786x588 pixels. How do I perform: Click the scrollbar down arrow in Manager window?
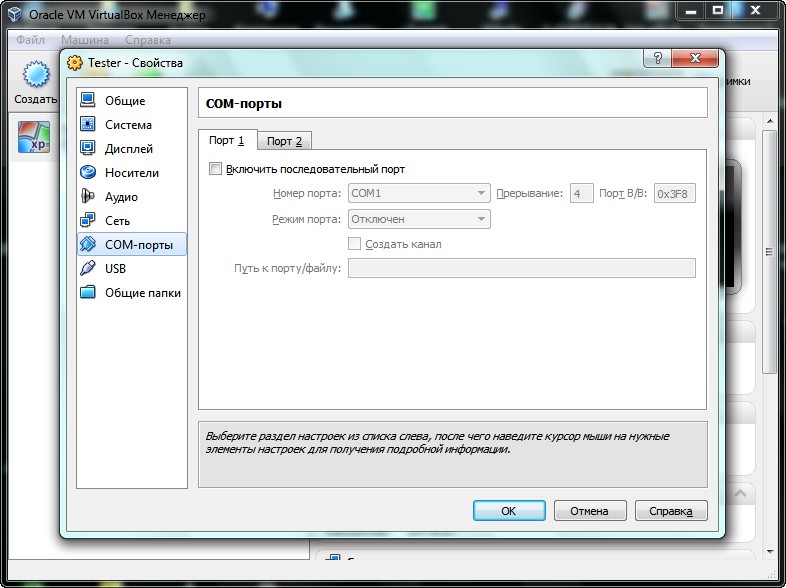[769, 552]
